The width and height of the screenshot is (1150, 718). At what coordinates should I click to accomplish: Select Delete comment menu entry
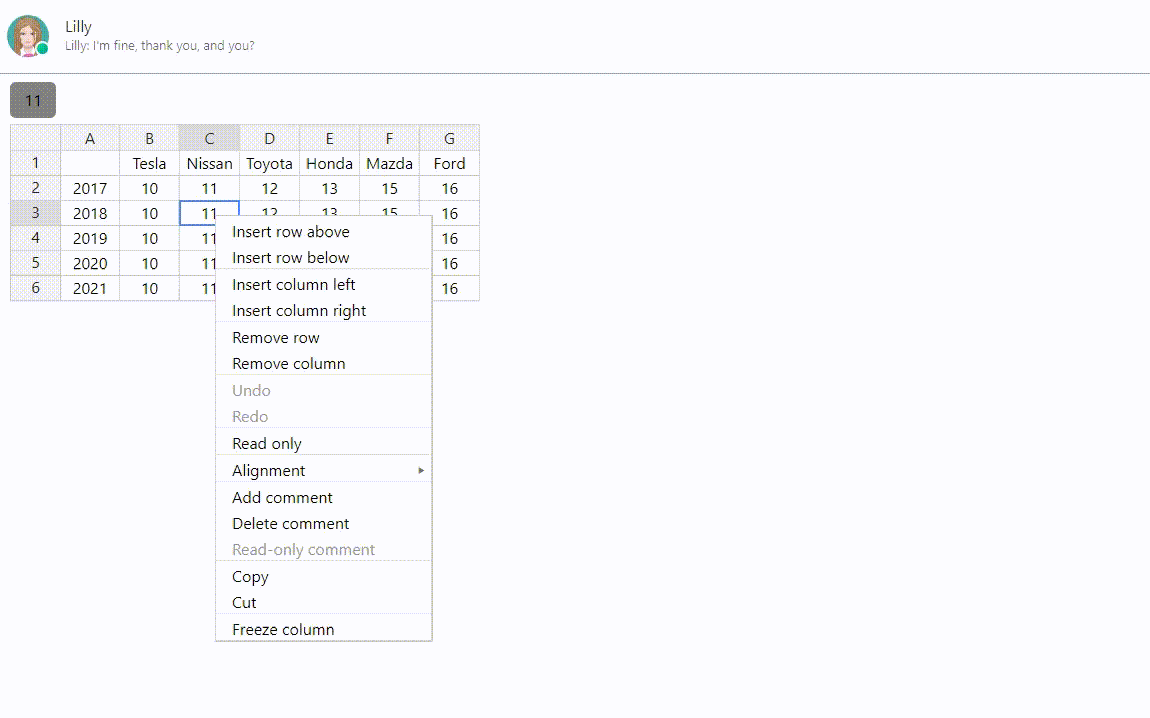tap(323, 524)
